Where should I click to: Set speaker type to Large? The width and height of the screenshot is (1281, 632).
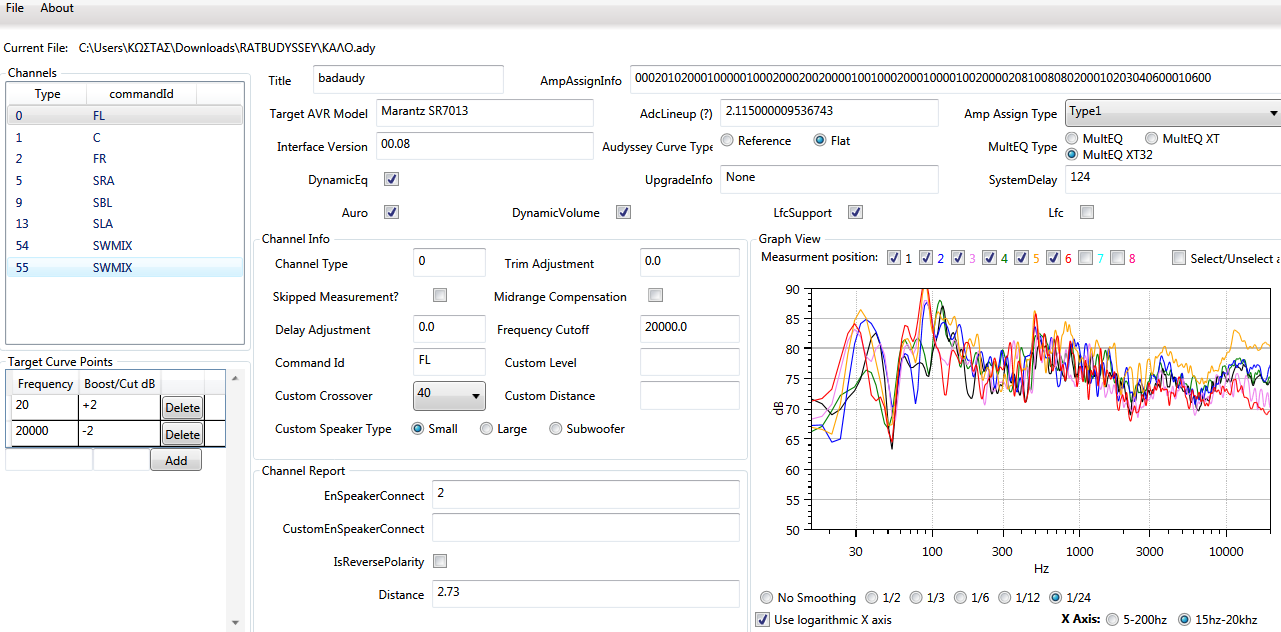pos(487,429)
